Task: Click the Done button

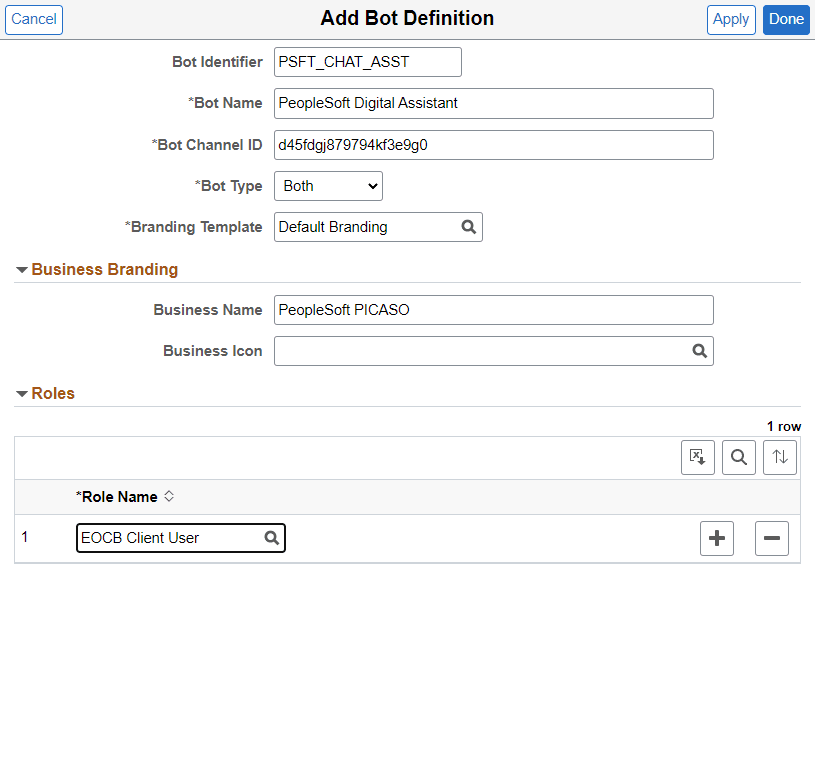Action: point(786,20)
